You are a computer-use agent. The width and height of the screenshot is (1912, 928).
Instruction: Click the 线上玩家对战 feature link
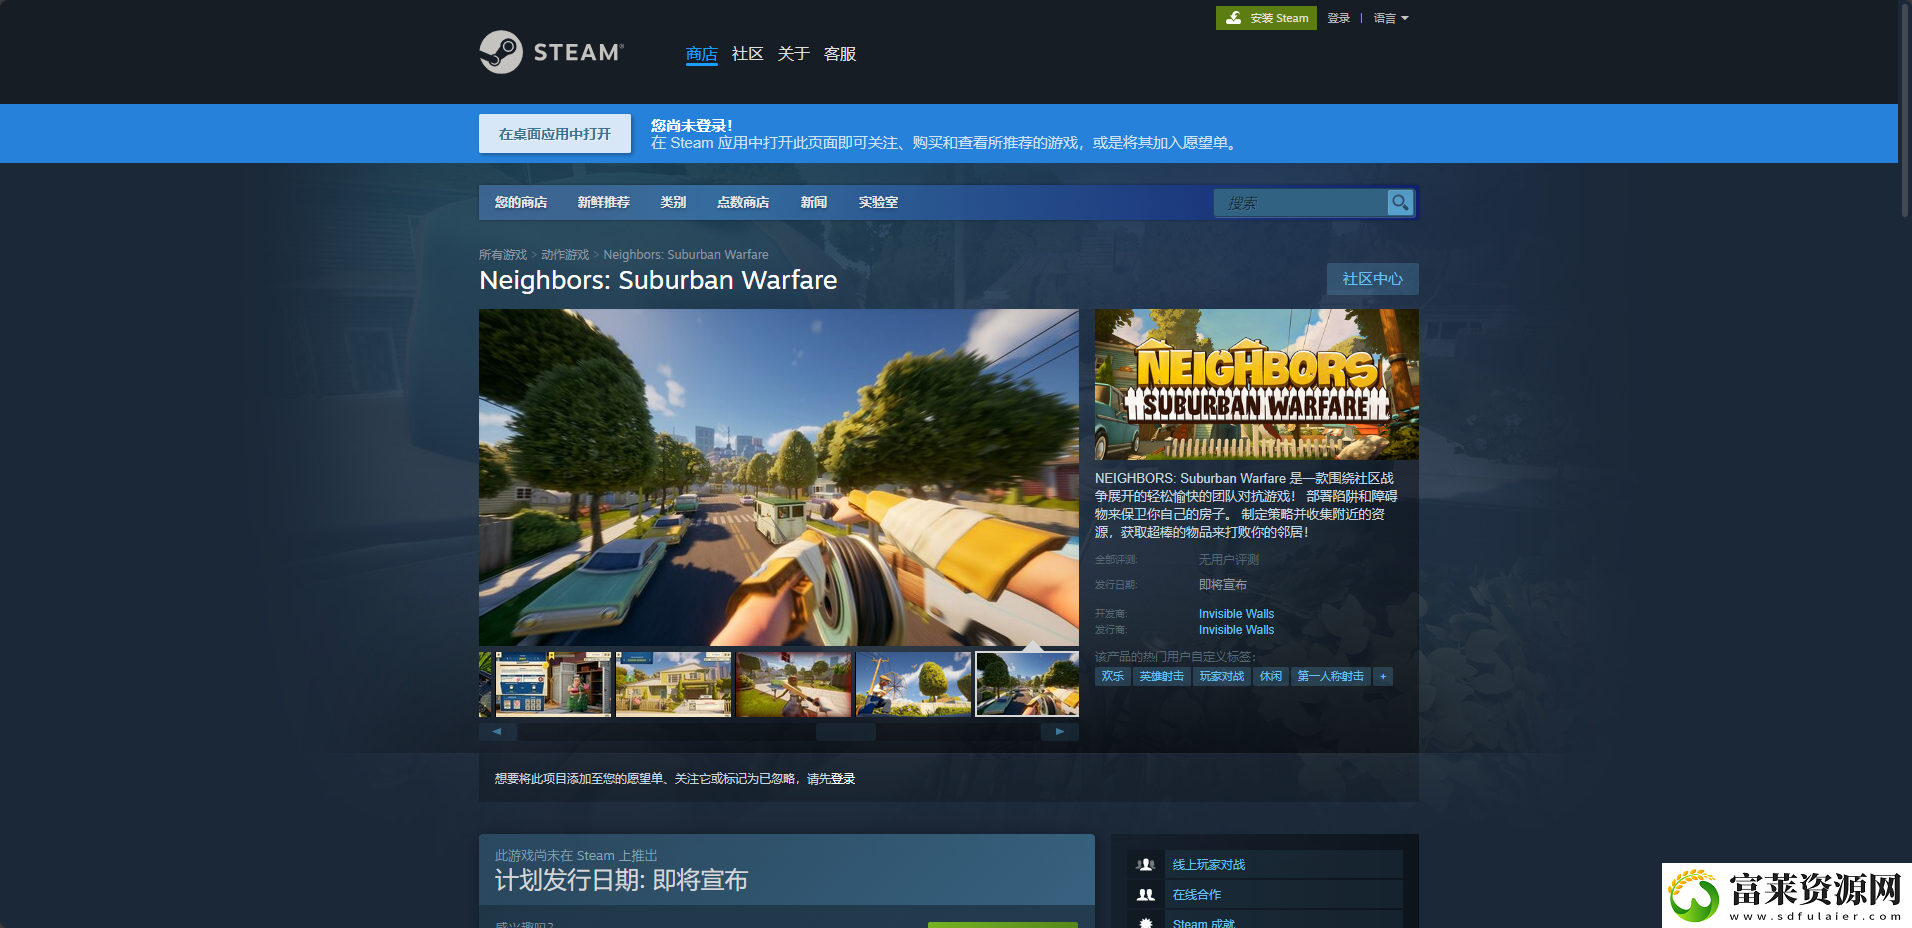(x=1209, y=865)
